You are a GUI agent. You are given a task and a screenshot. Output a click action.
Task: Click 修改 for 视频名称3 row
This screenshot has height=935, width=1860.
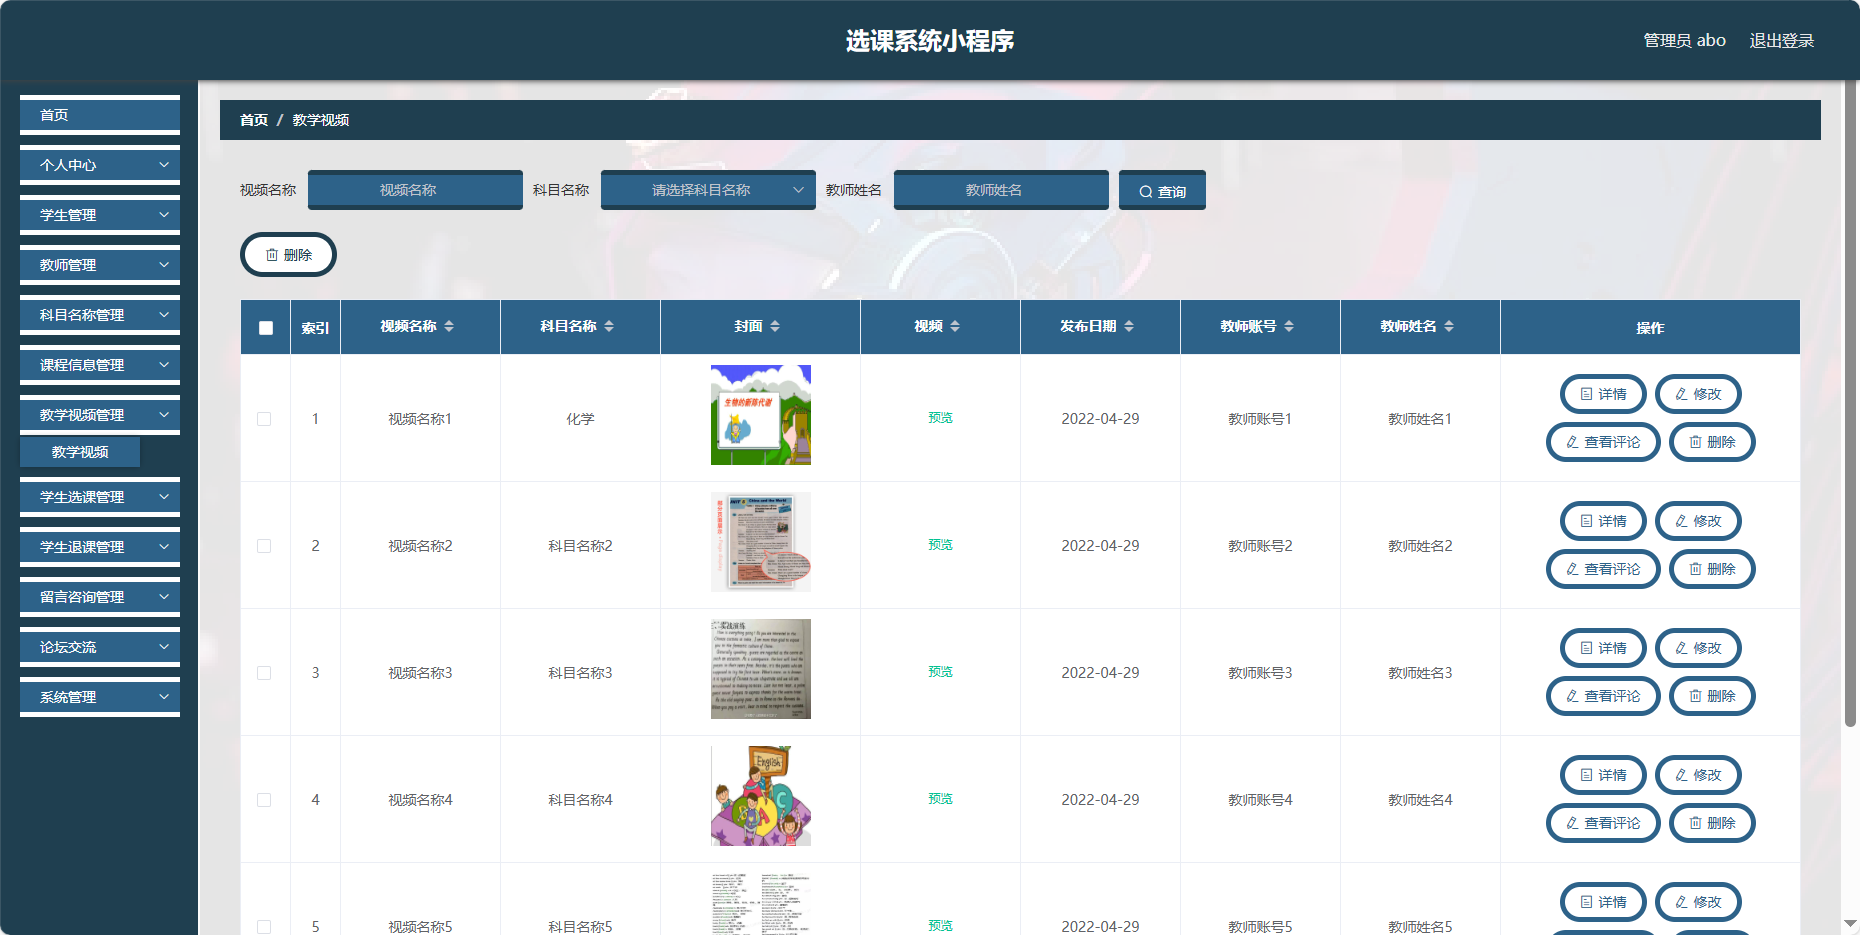[1698, 648]
